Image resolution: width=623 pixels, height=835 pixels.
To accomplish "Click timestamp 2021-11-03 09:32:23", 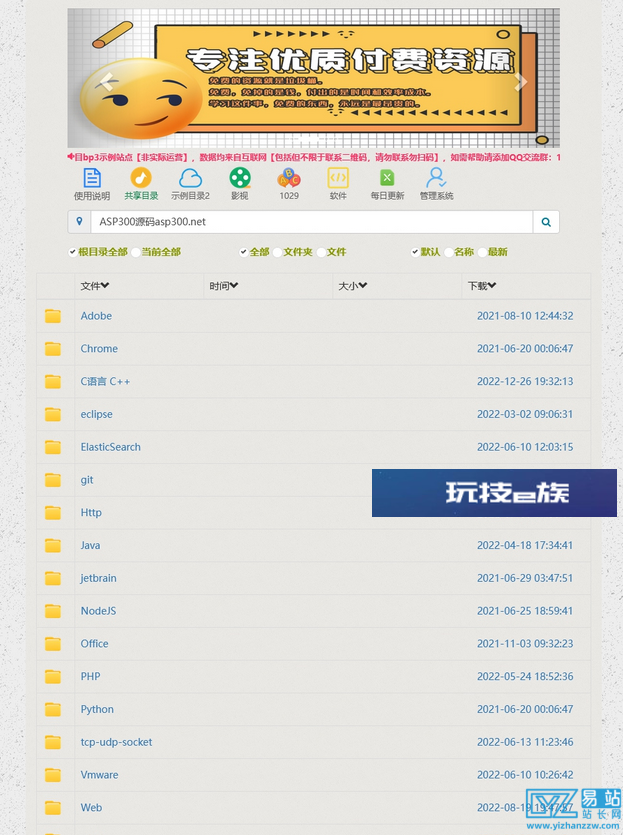I will 525,644.
